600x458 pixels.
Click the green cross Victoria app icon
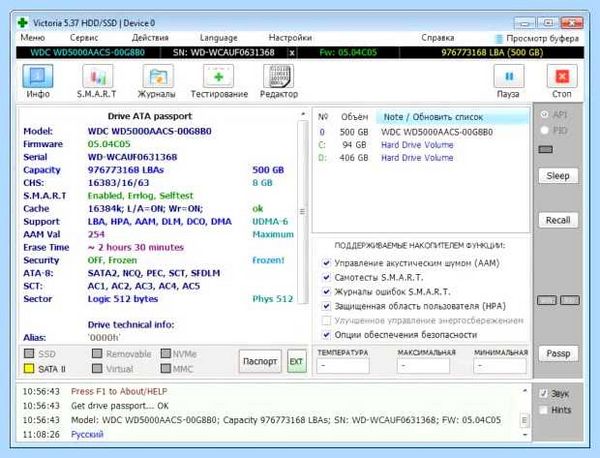(23, 23)
